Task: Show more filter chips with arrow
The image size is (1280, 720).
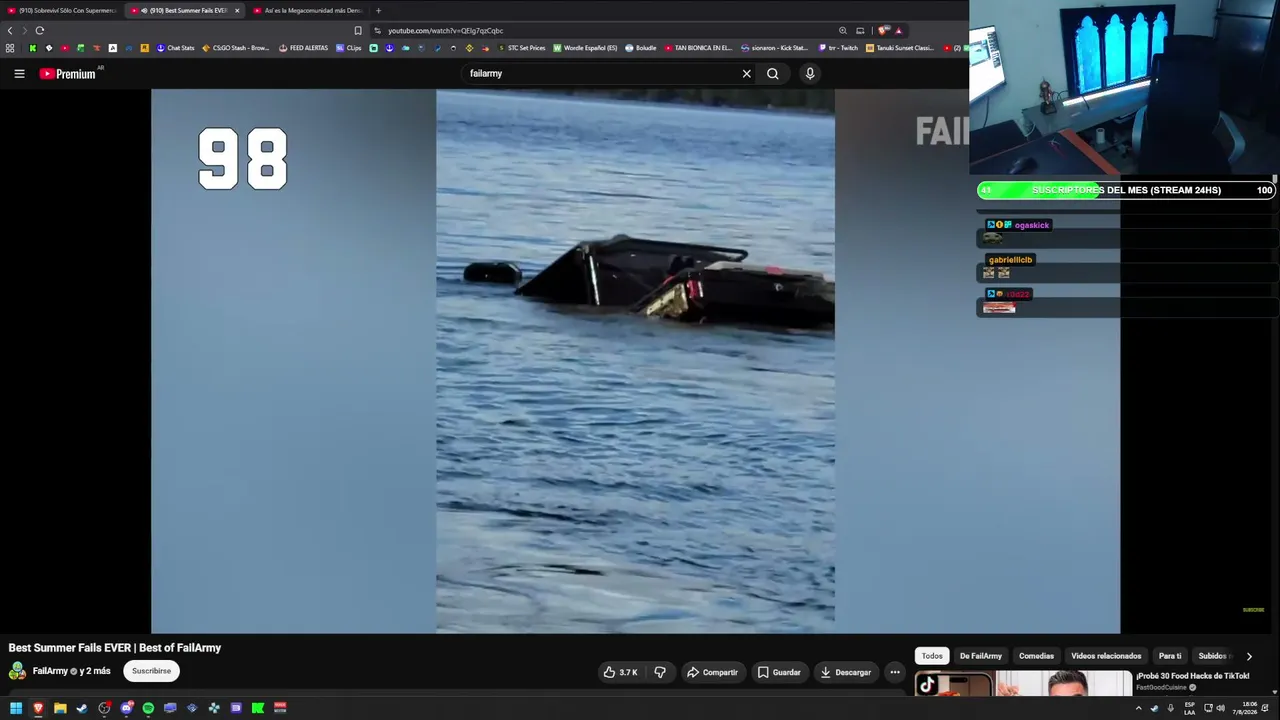Action: click(x=1249, y=656)
